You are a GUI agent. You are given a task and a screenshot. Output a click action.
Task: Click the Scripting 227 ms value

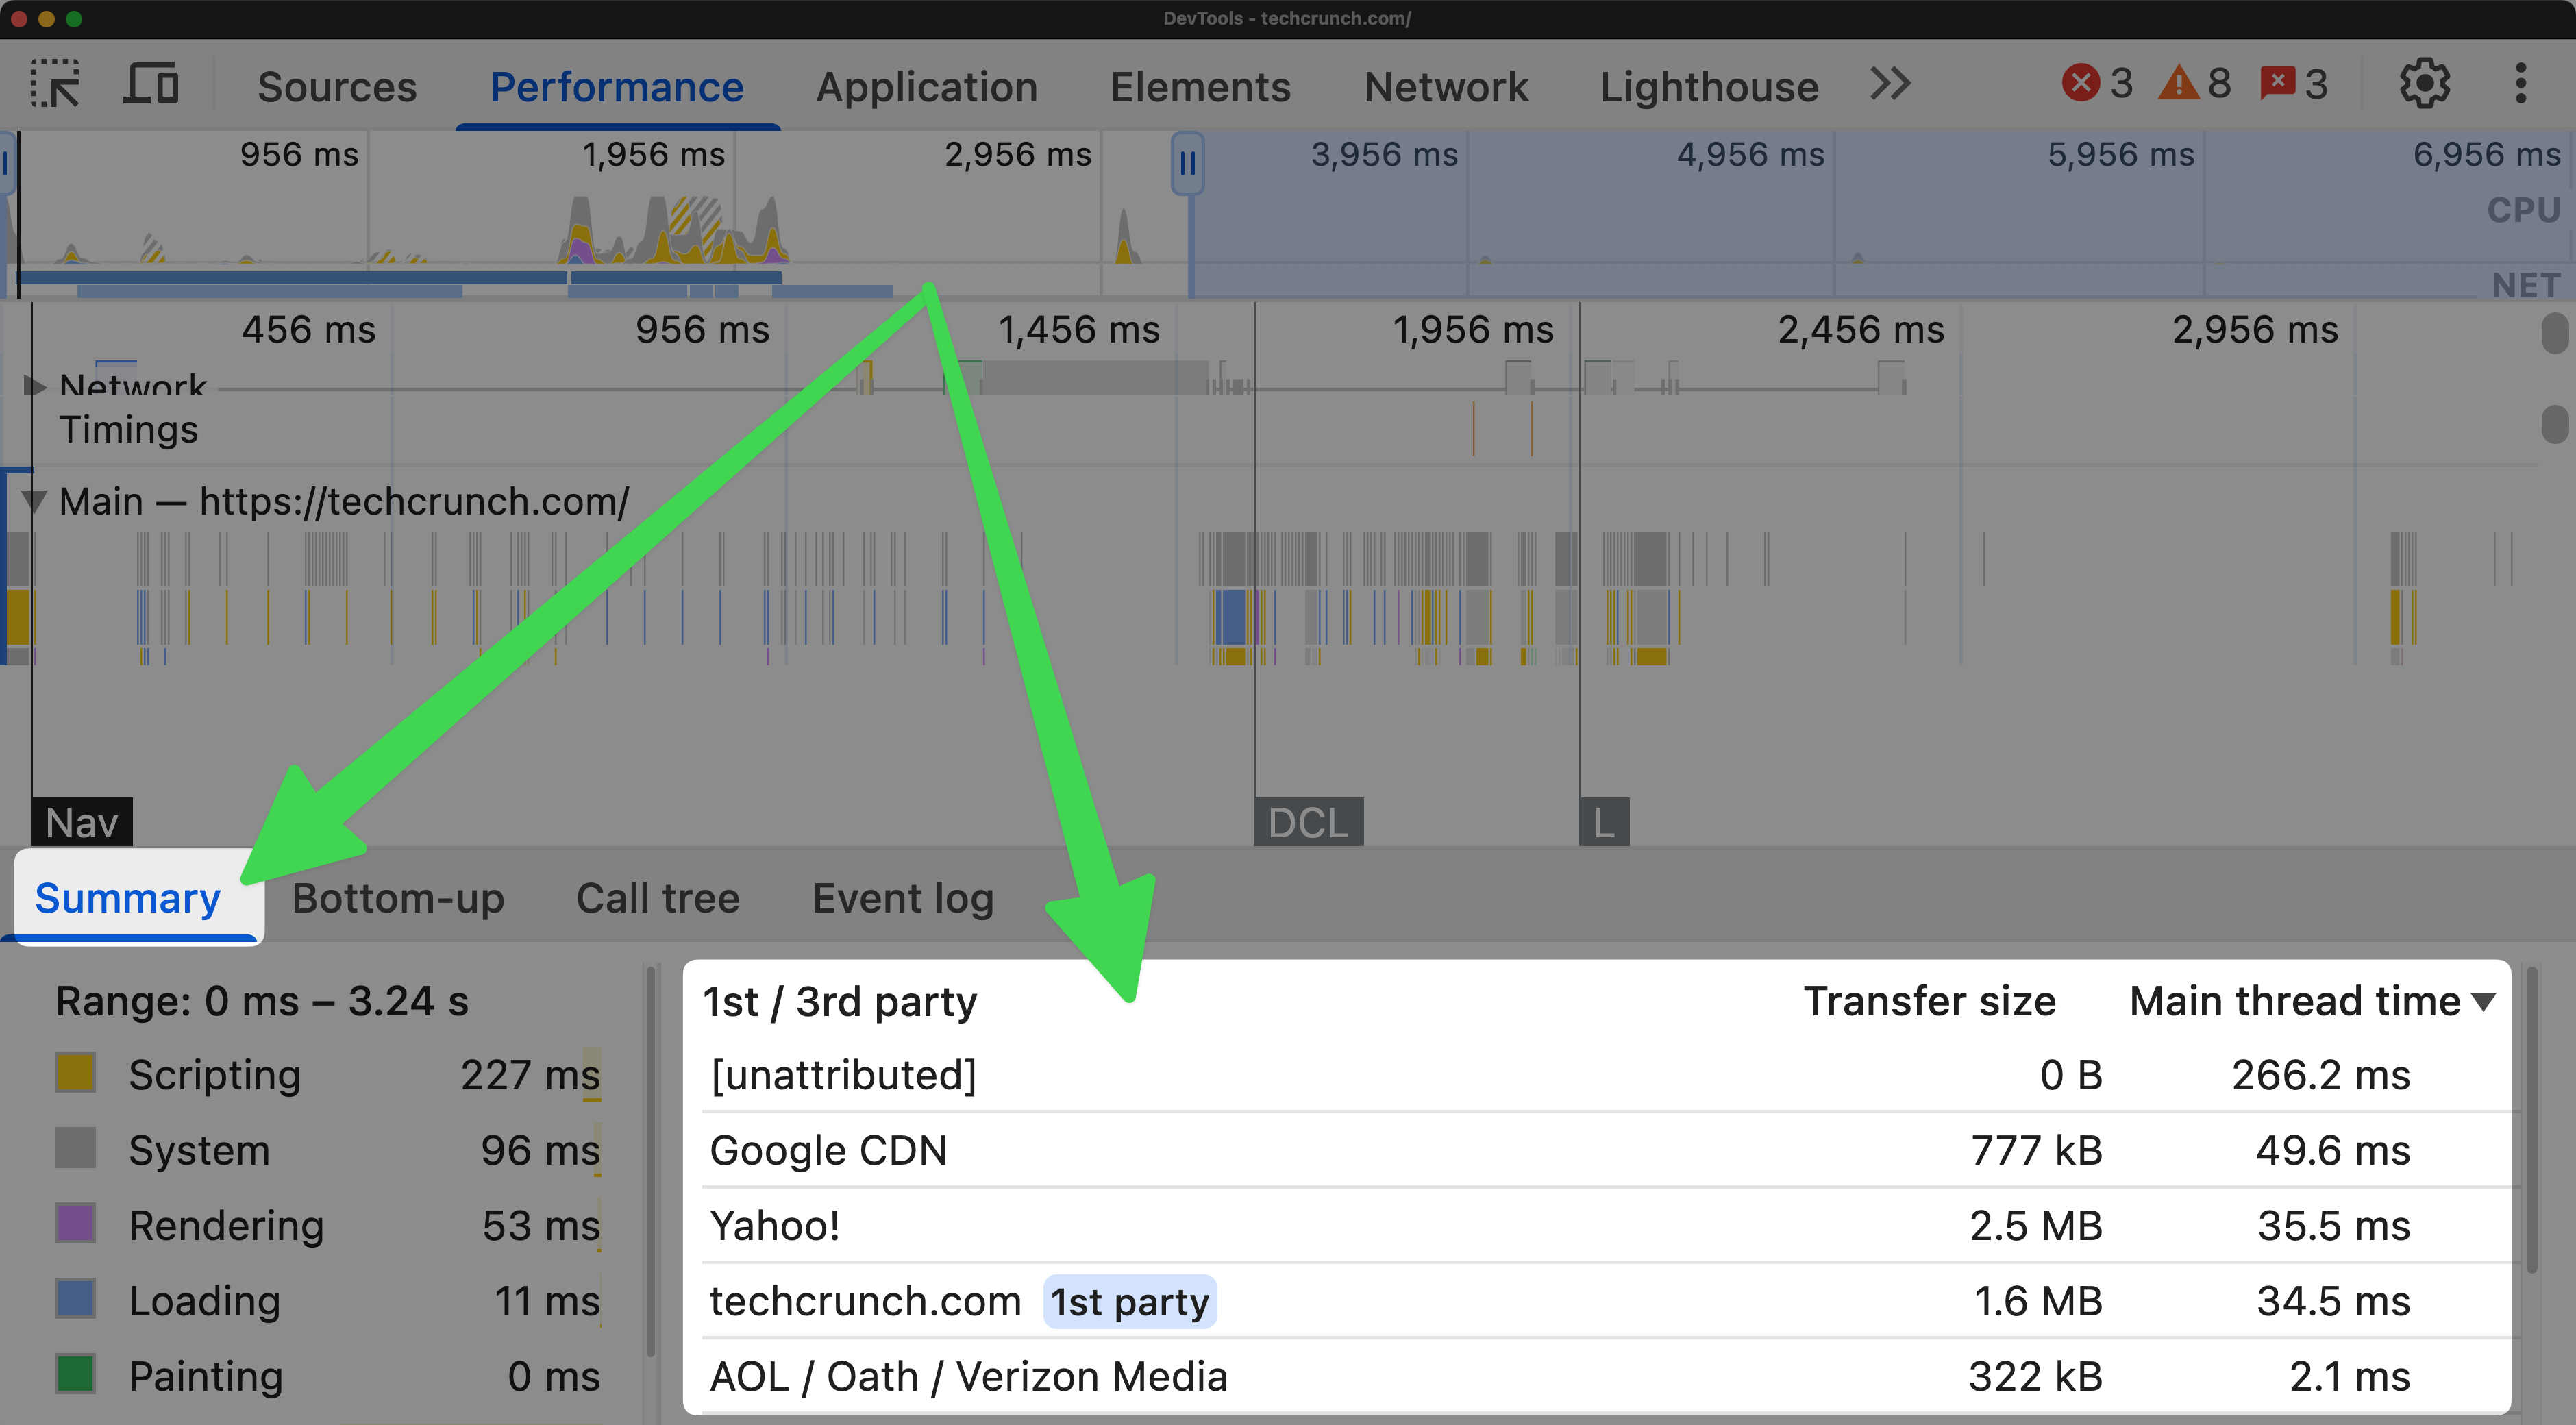(530, 1075)
